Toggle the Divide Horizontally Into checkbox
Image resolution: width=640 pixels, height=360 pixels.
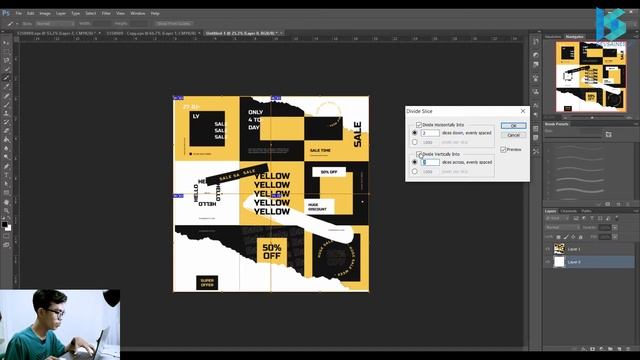pos(419,124)
